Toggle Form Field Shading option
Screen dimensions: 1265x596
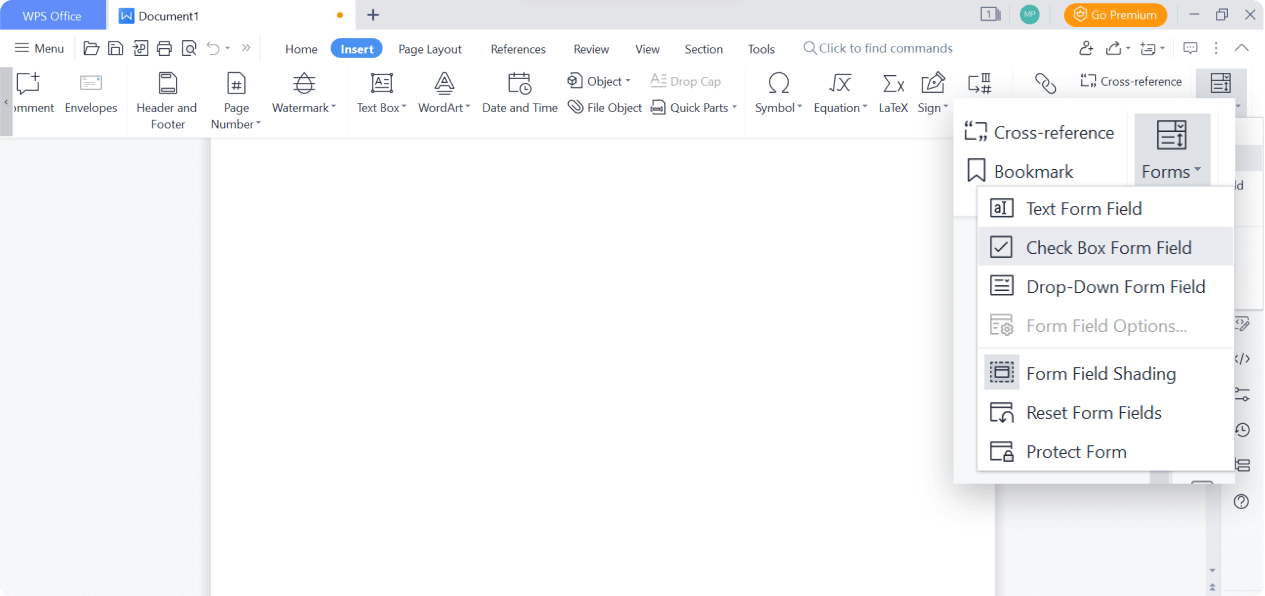[x=1100, y=373]
